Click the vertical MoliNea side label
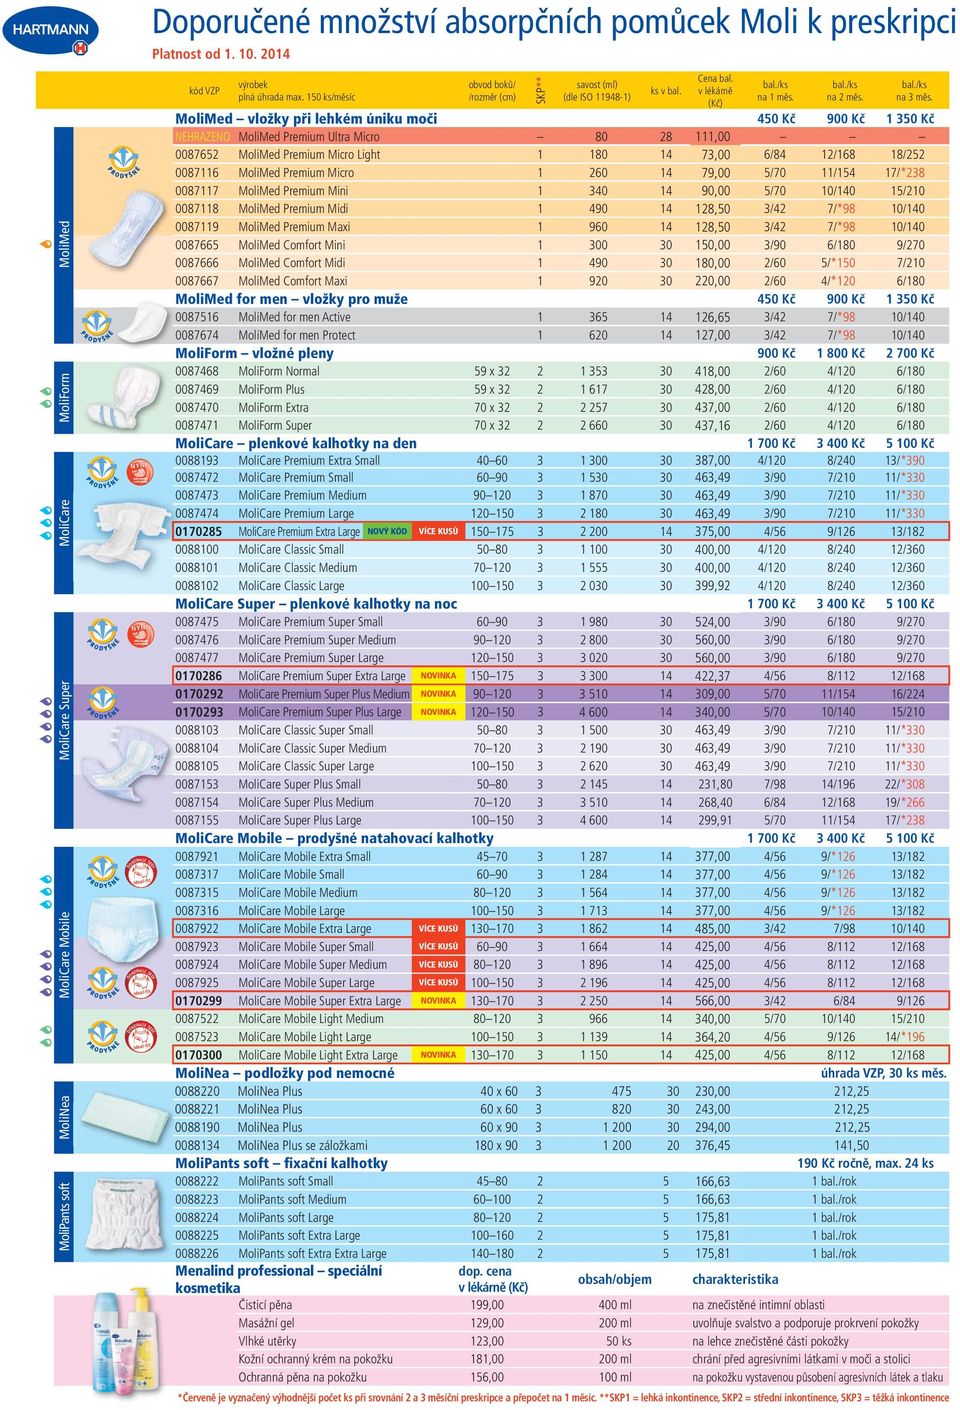The height and width of the screenshot is (1410, 960). click(64, 1117)
